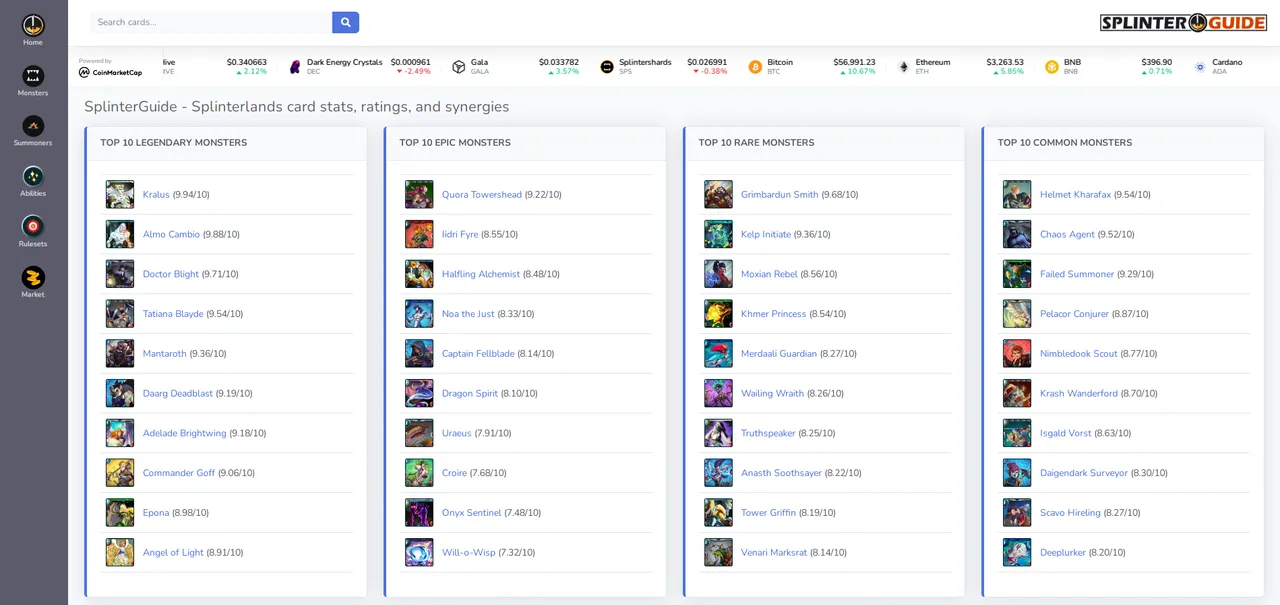Click the Chaos Agent card thumbnail
The width and height of the screenshot is (1280, 605).
[x=1017, y=234]
